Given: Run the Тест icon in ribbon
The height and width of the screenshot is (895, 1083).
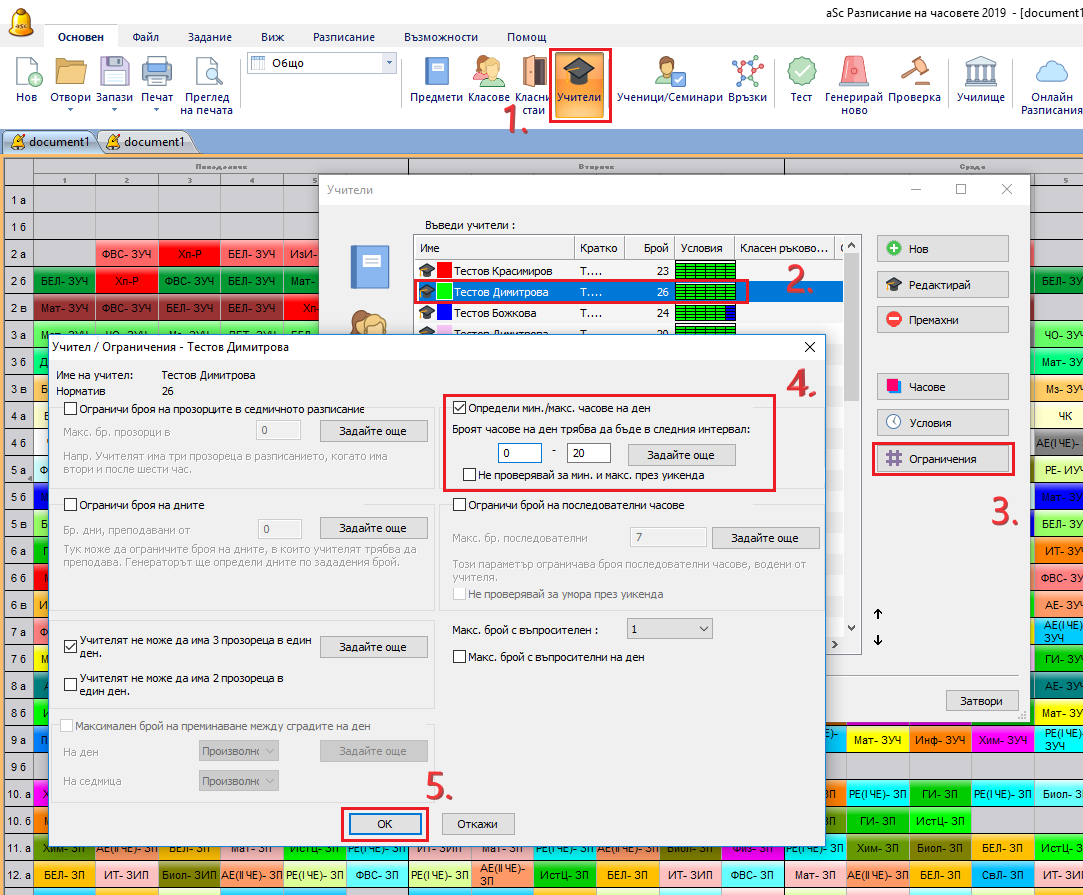Looking at the screenshot, I should pos(801,80).
